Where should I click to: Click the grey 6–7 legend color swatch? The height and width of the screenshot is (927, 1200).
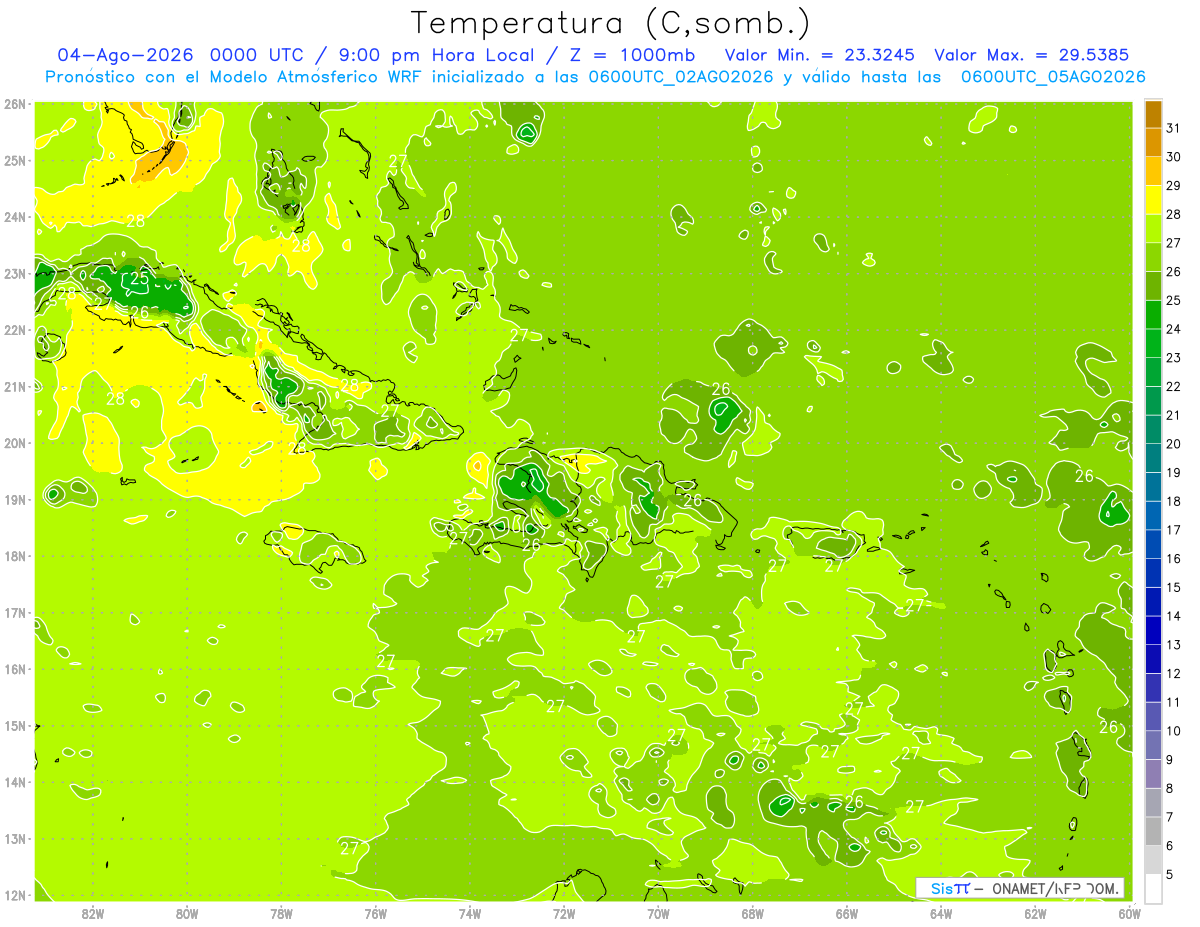(x=1153, y=831)
